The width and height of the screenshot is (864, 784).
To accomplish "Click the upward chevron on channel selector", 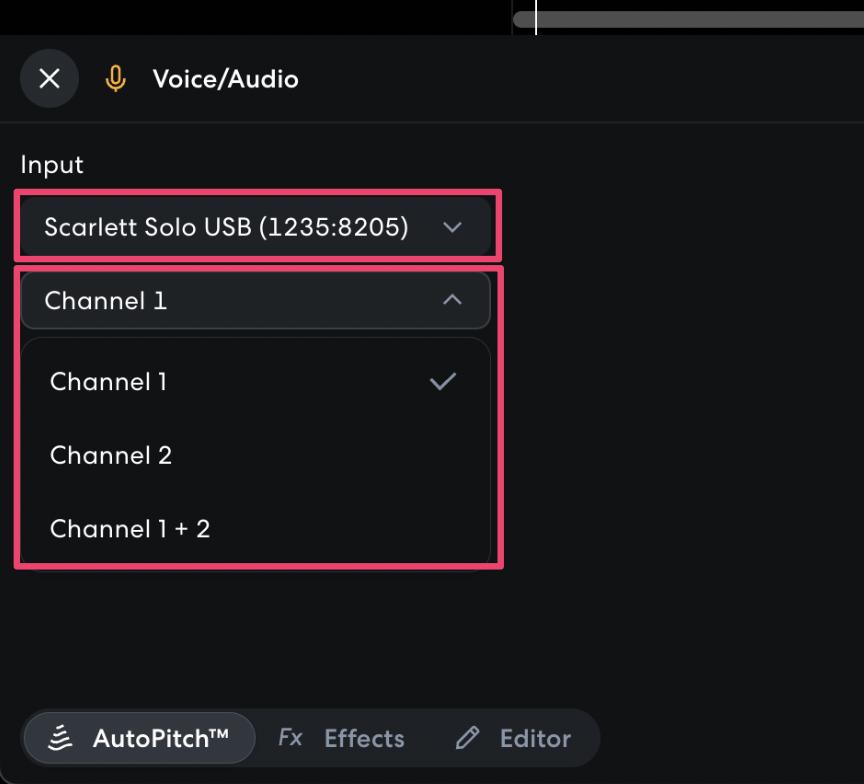I will pyautogui.click(x=452, y=299).
